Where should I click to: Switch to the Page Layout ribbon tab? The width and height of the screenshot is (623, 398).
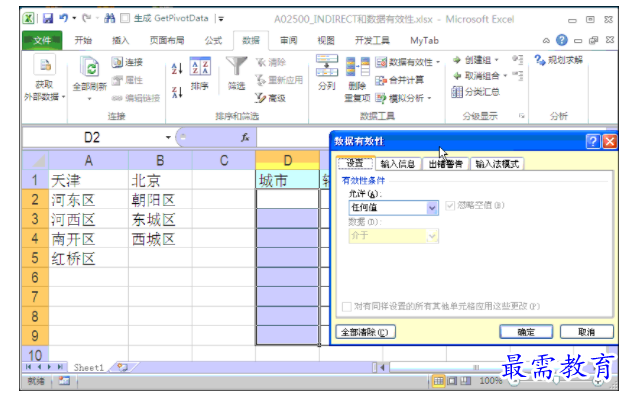point(167,40)
